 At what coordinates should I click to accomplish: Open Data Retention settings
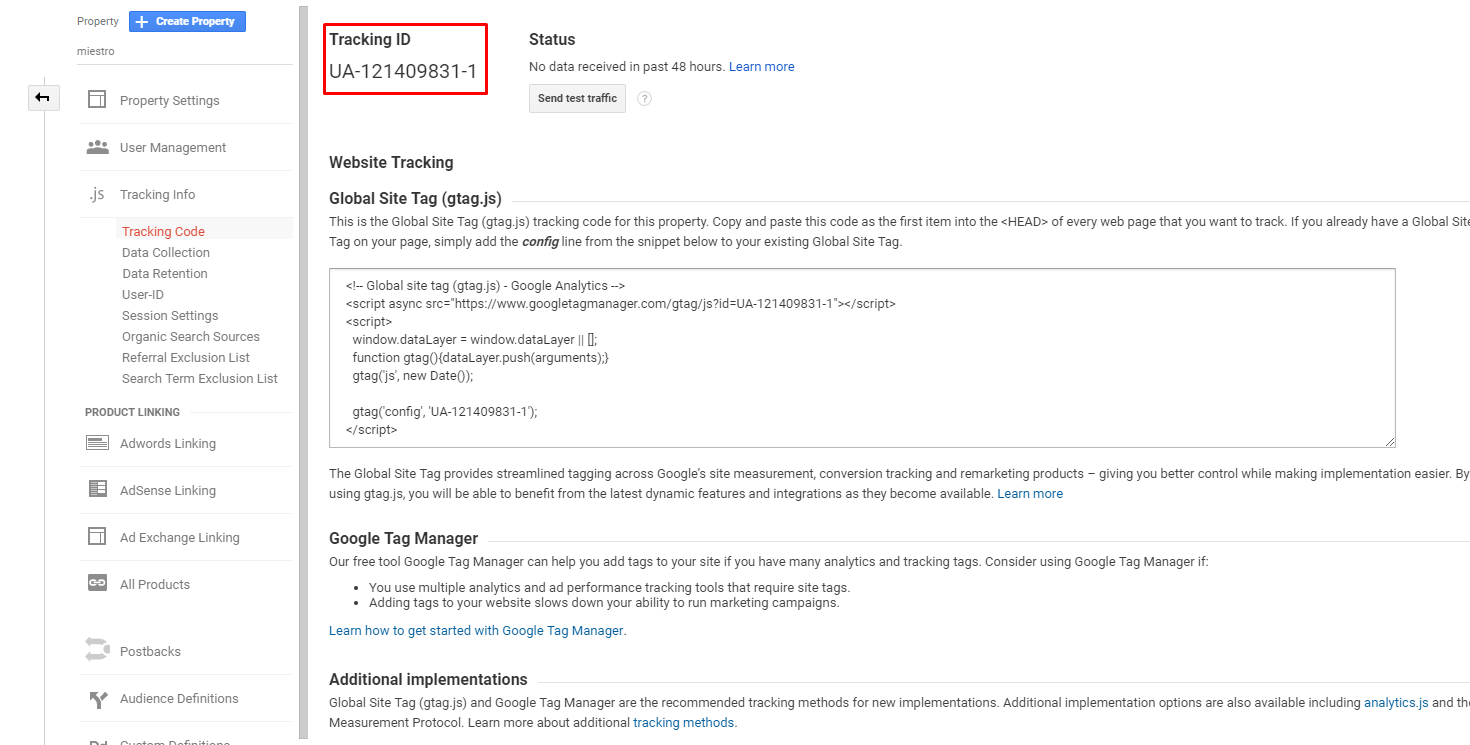[165, 273]
